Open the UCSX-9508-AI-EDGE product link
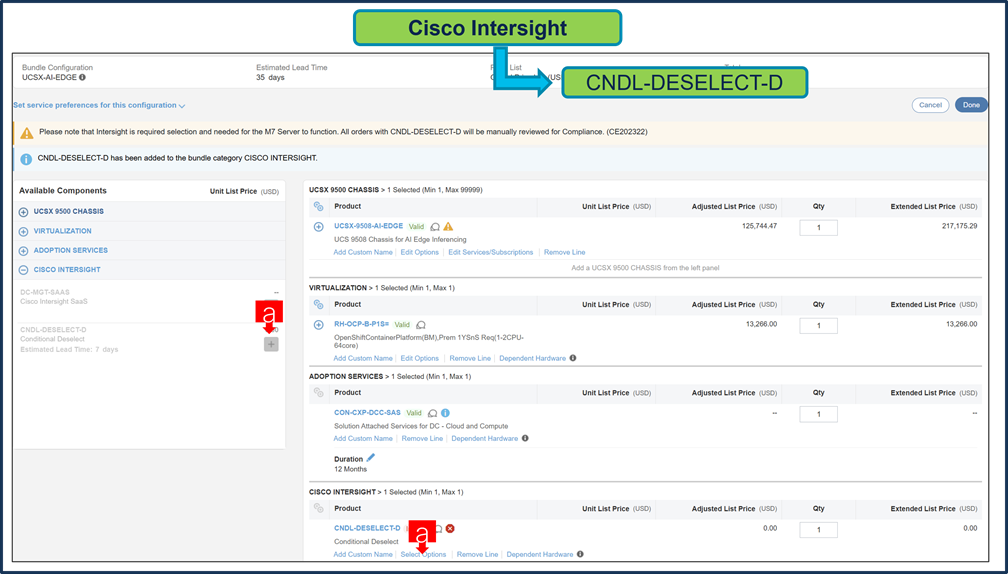 tap(368, 226)
